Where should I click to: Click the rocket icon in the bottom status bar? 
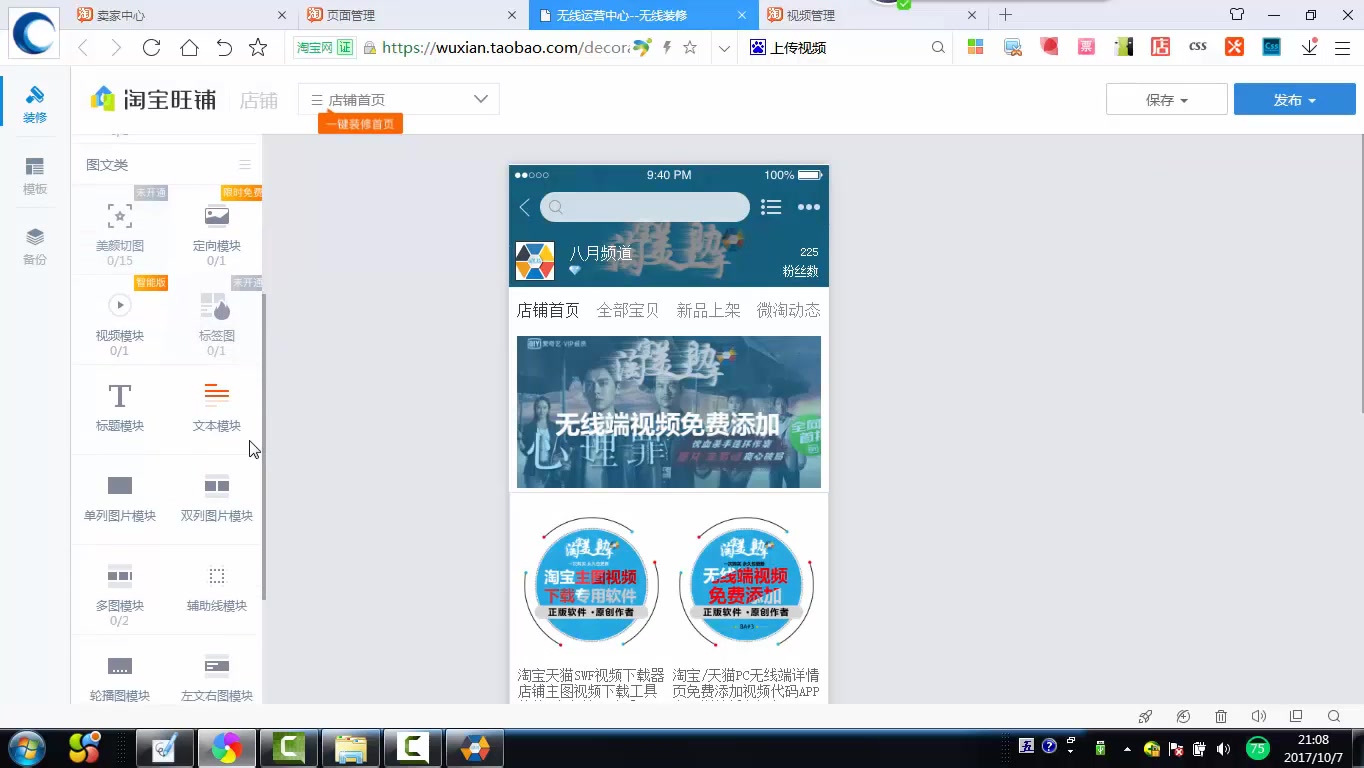1146,716
